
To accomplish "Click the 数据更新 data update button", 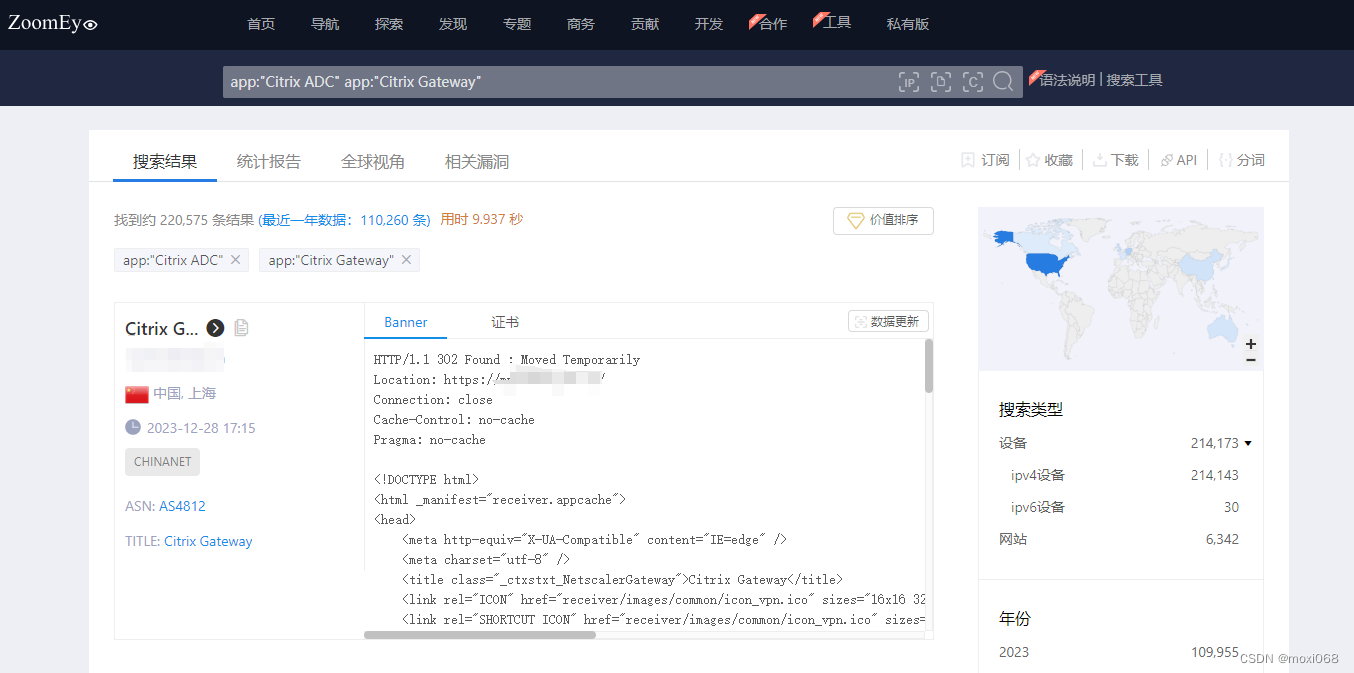I will pyautogui.click(x=889, y=321).
